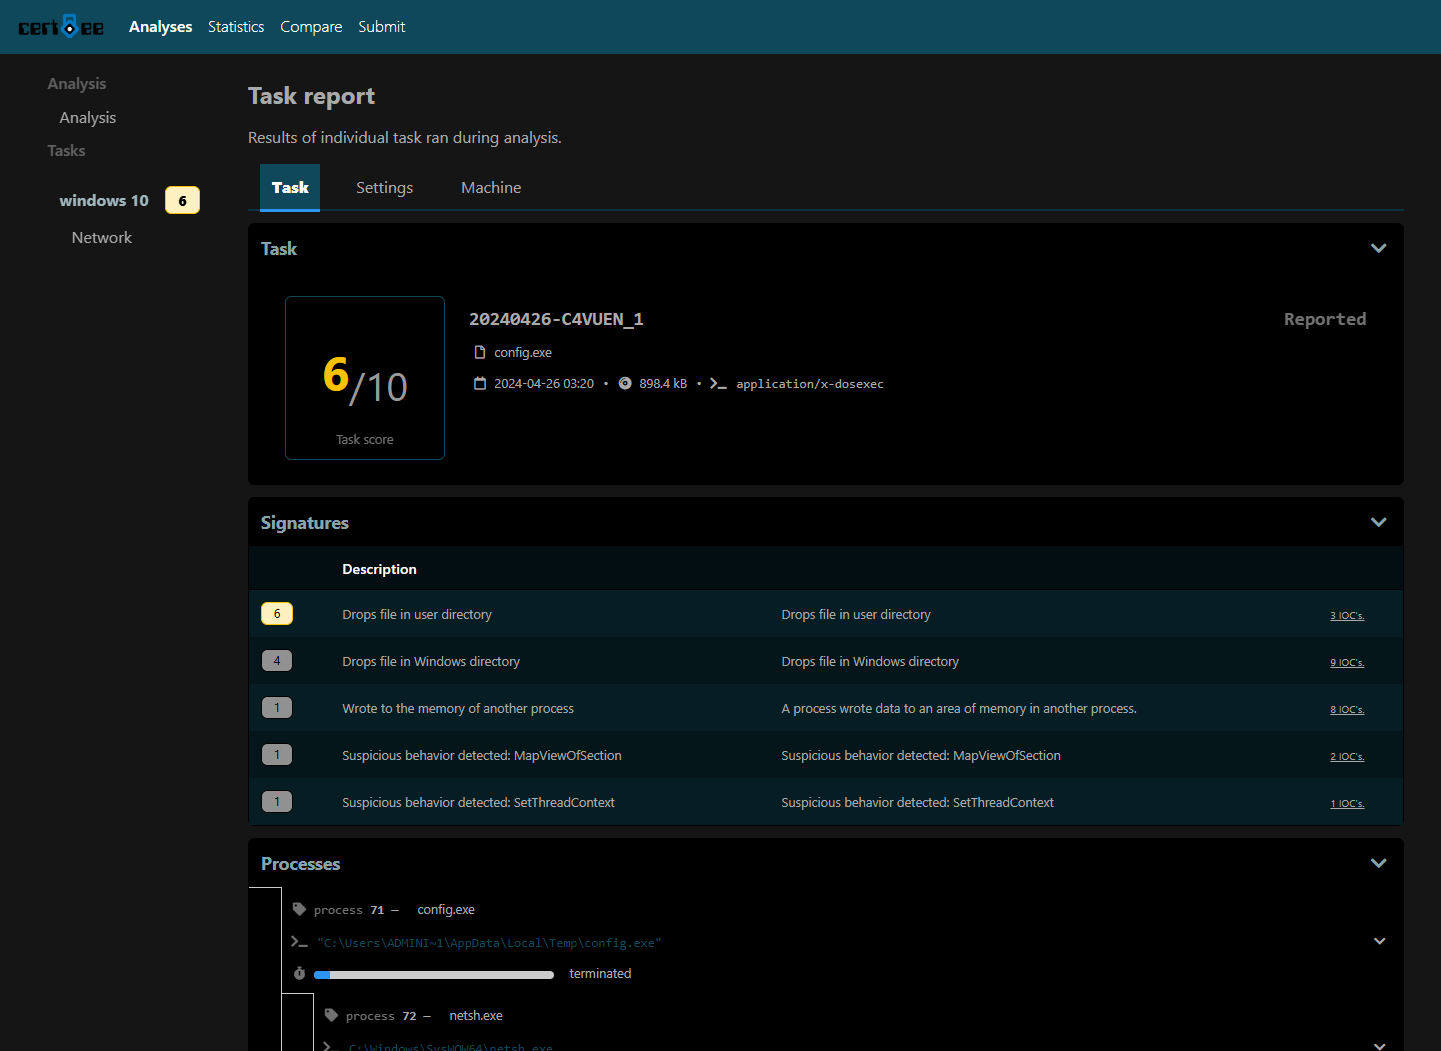The image size is (1441, 1051).
Task: Collapse the Signatures section chevron
Action: point(1378,523)
